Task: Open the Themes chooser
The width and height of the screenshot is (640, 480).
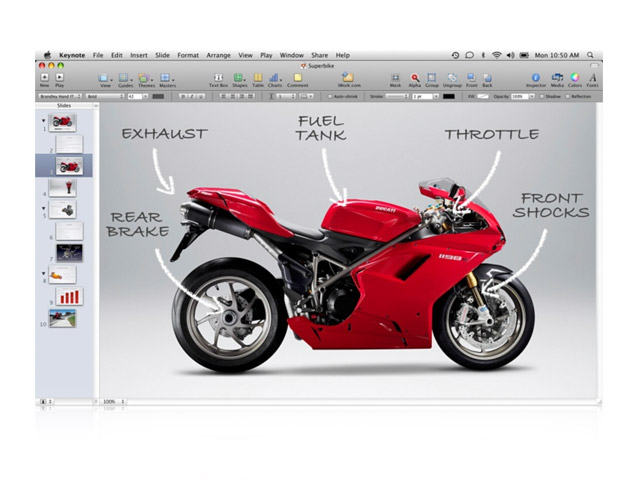Action: click(146, 80)
